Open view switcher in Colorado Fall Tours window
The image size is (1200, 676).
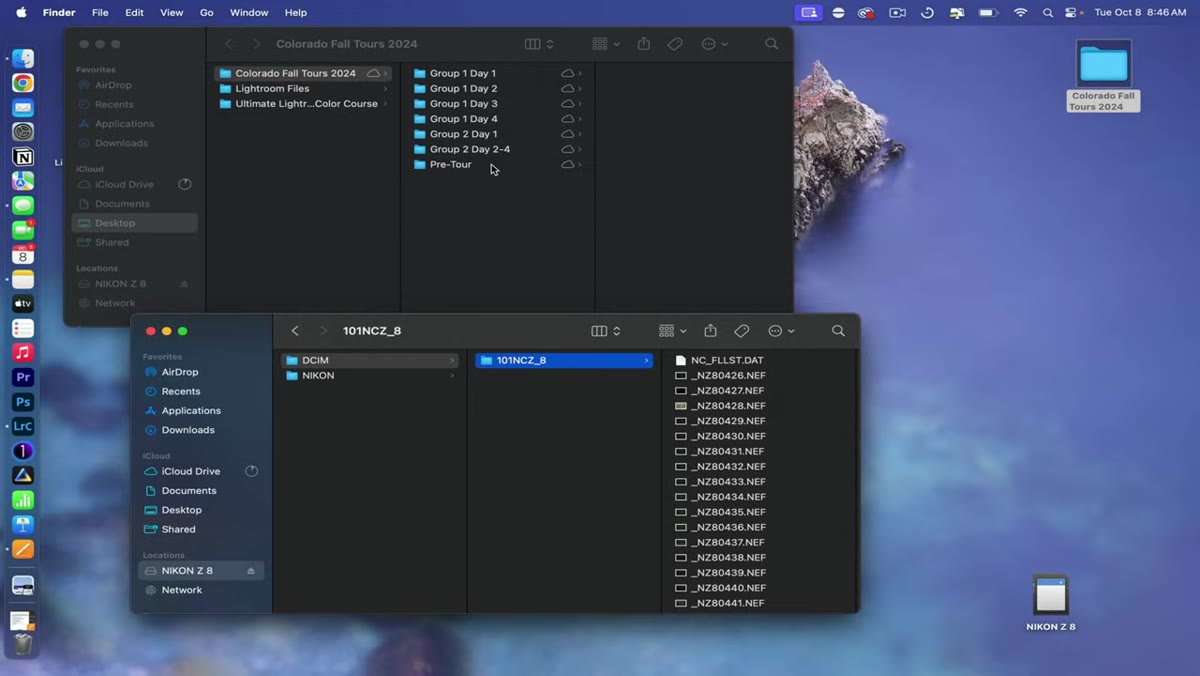coord(540,44)
